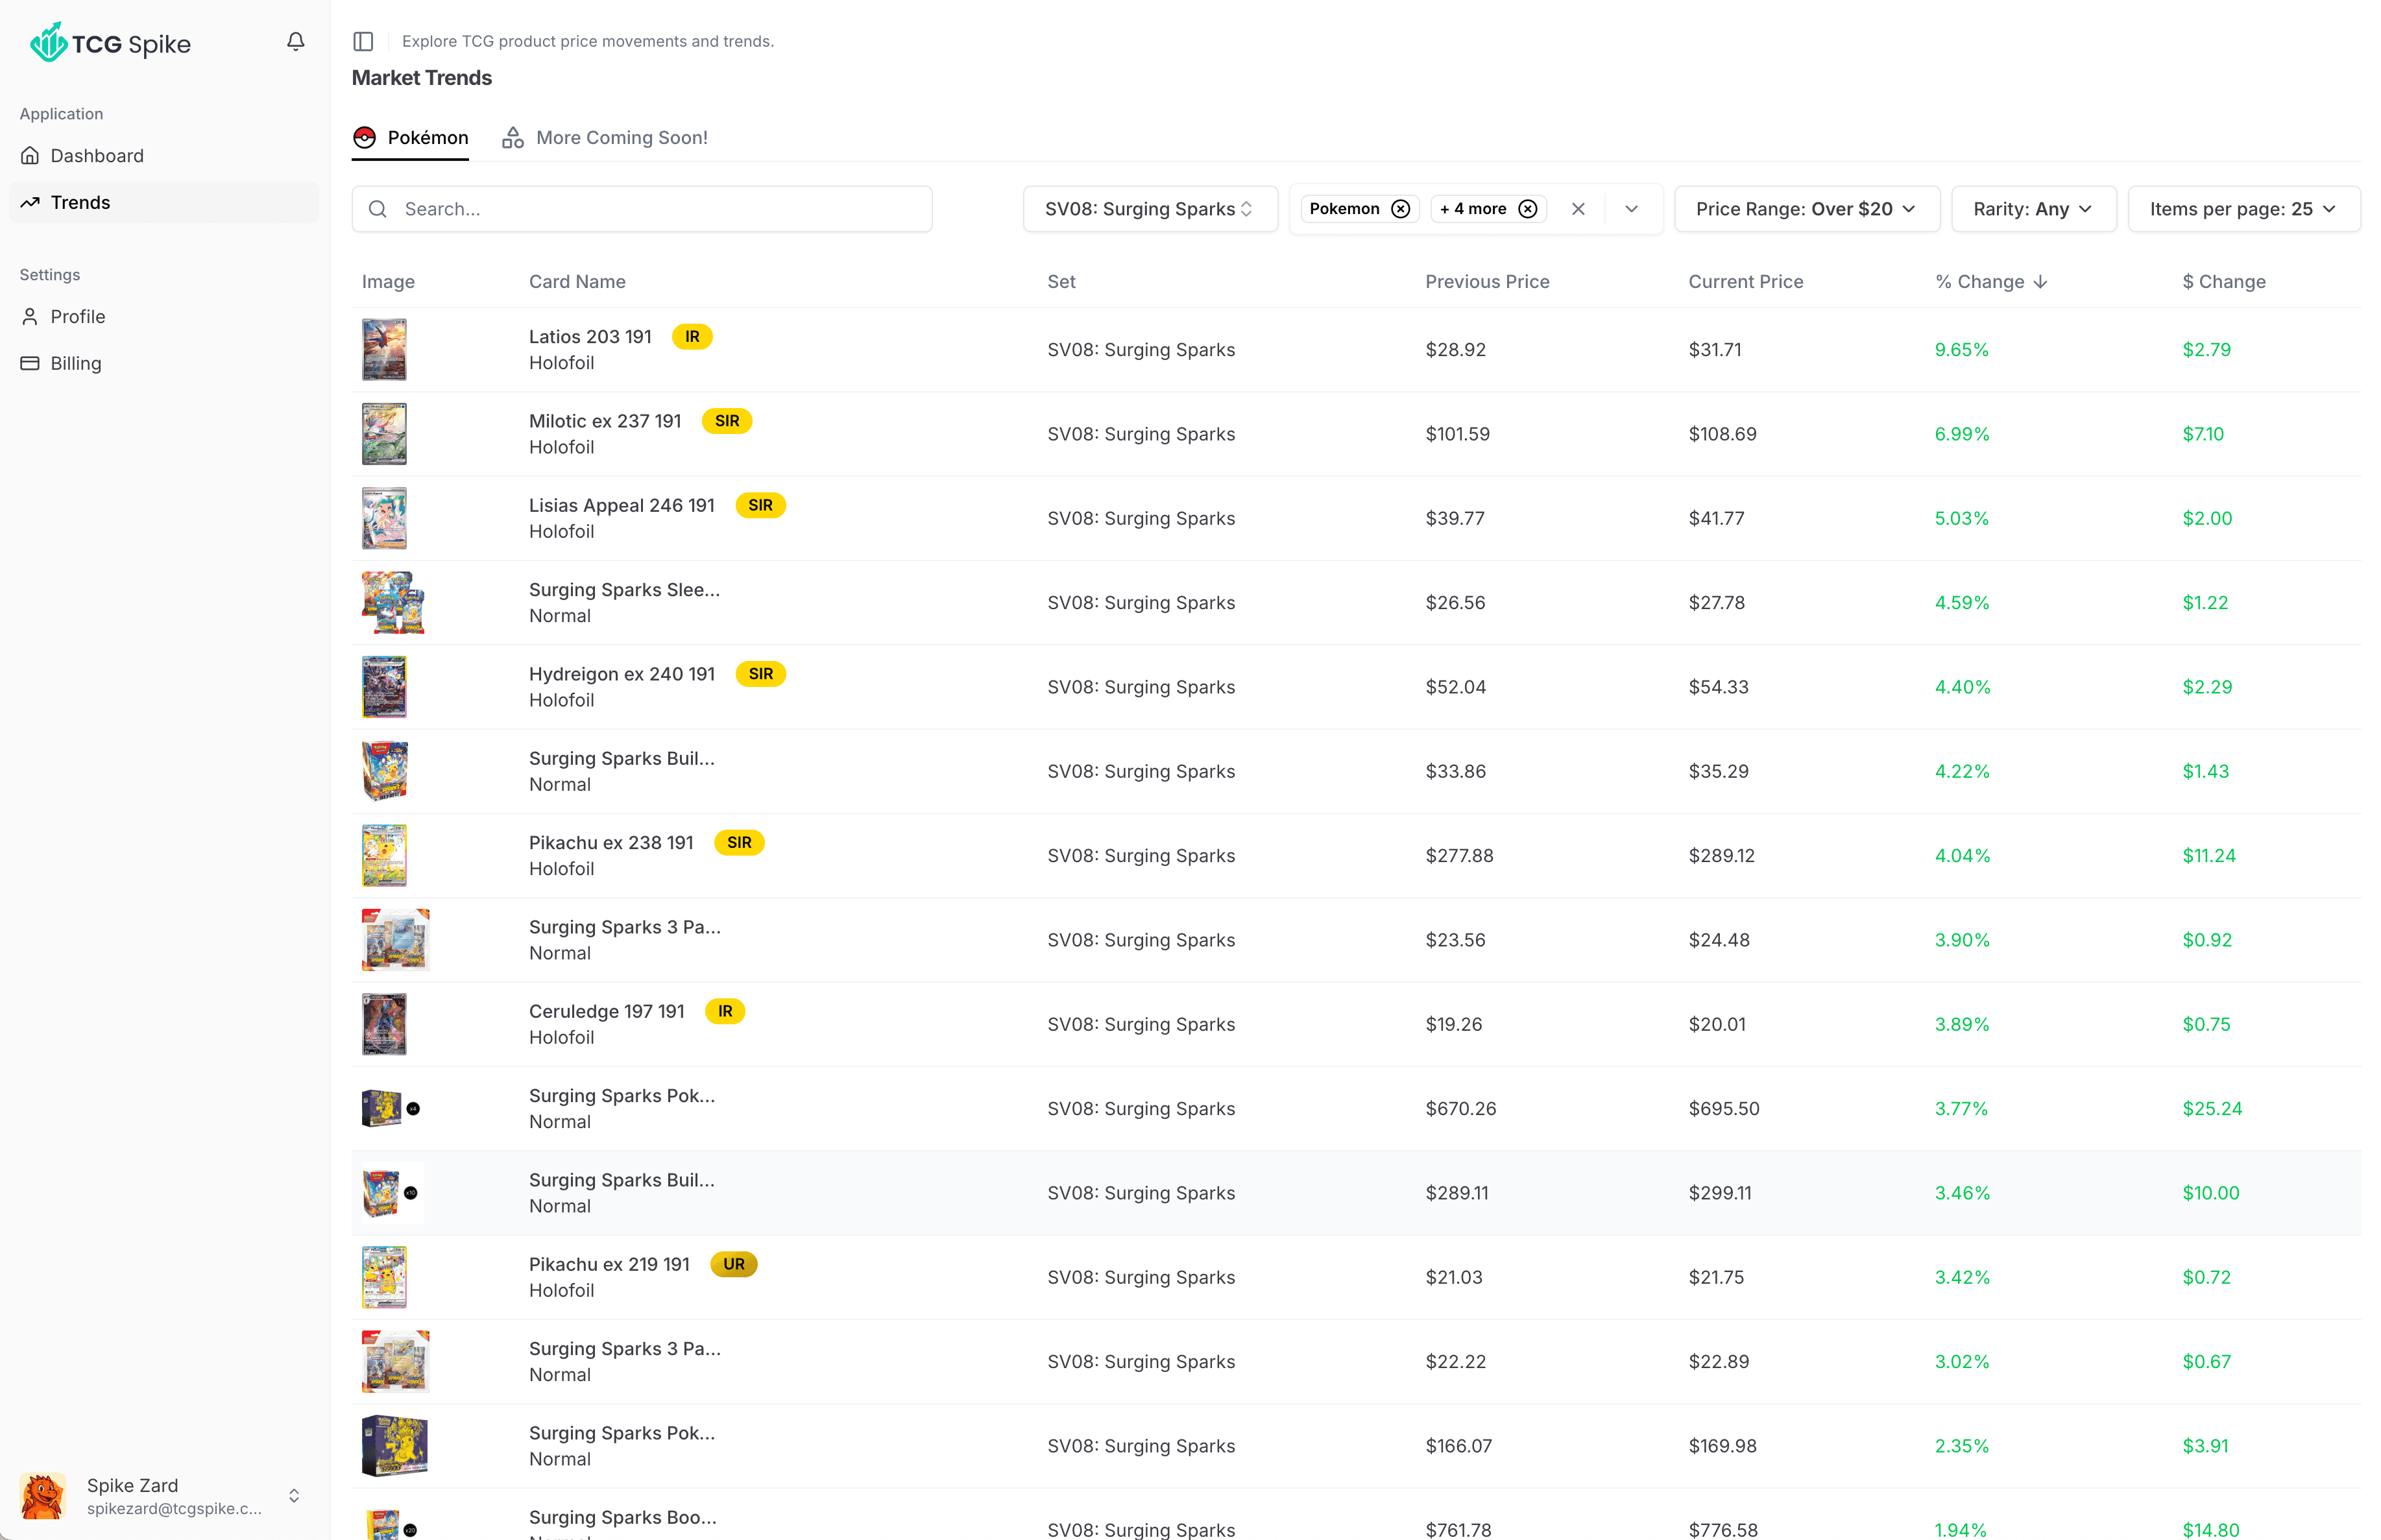Click the $761.78 previous price cell
The height and width of the screenshot is (1540, 2381).
[1458, 1529]
